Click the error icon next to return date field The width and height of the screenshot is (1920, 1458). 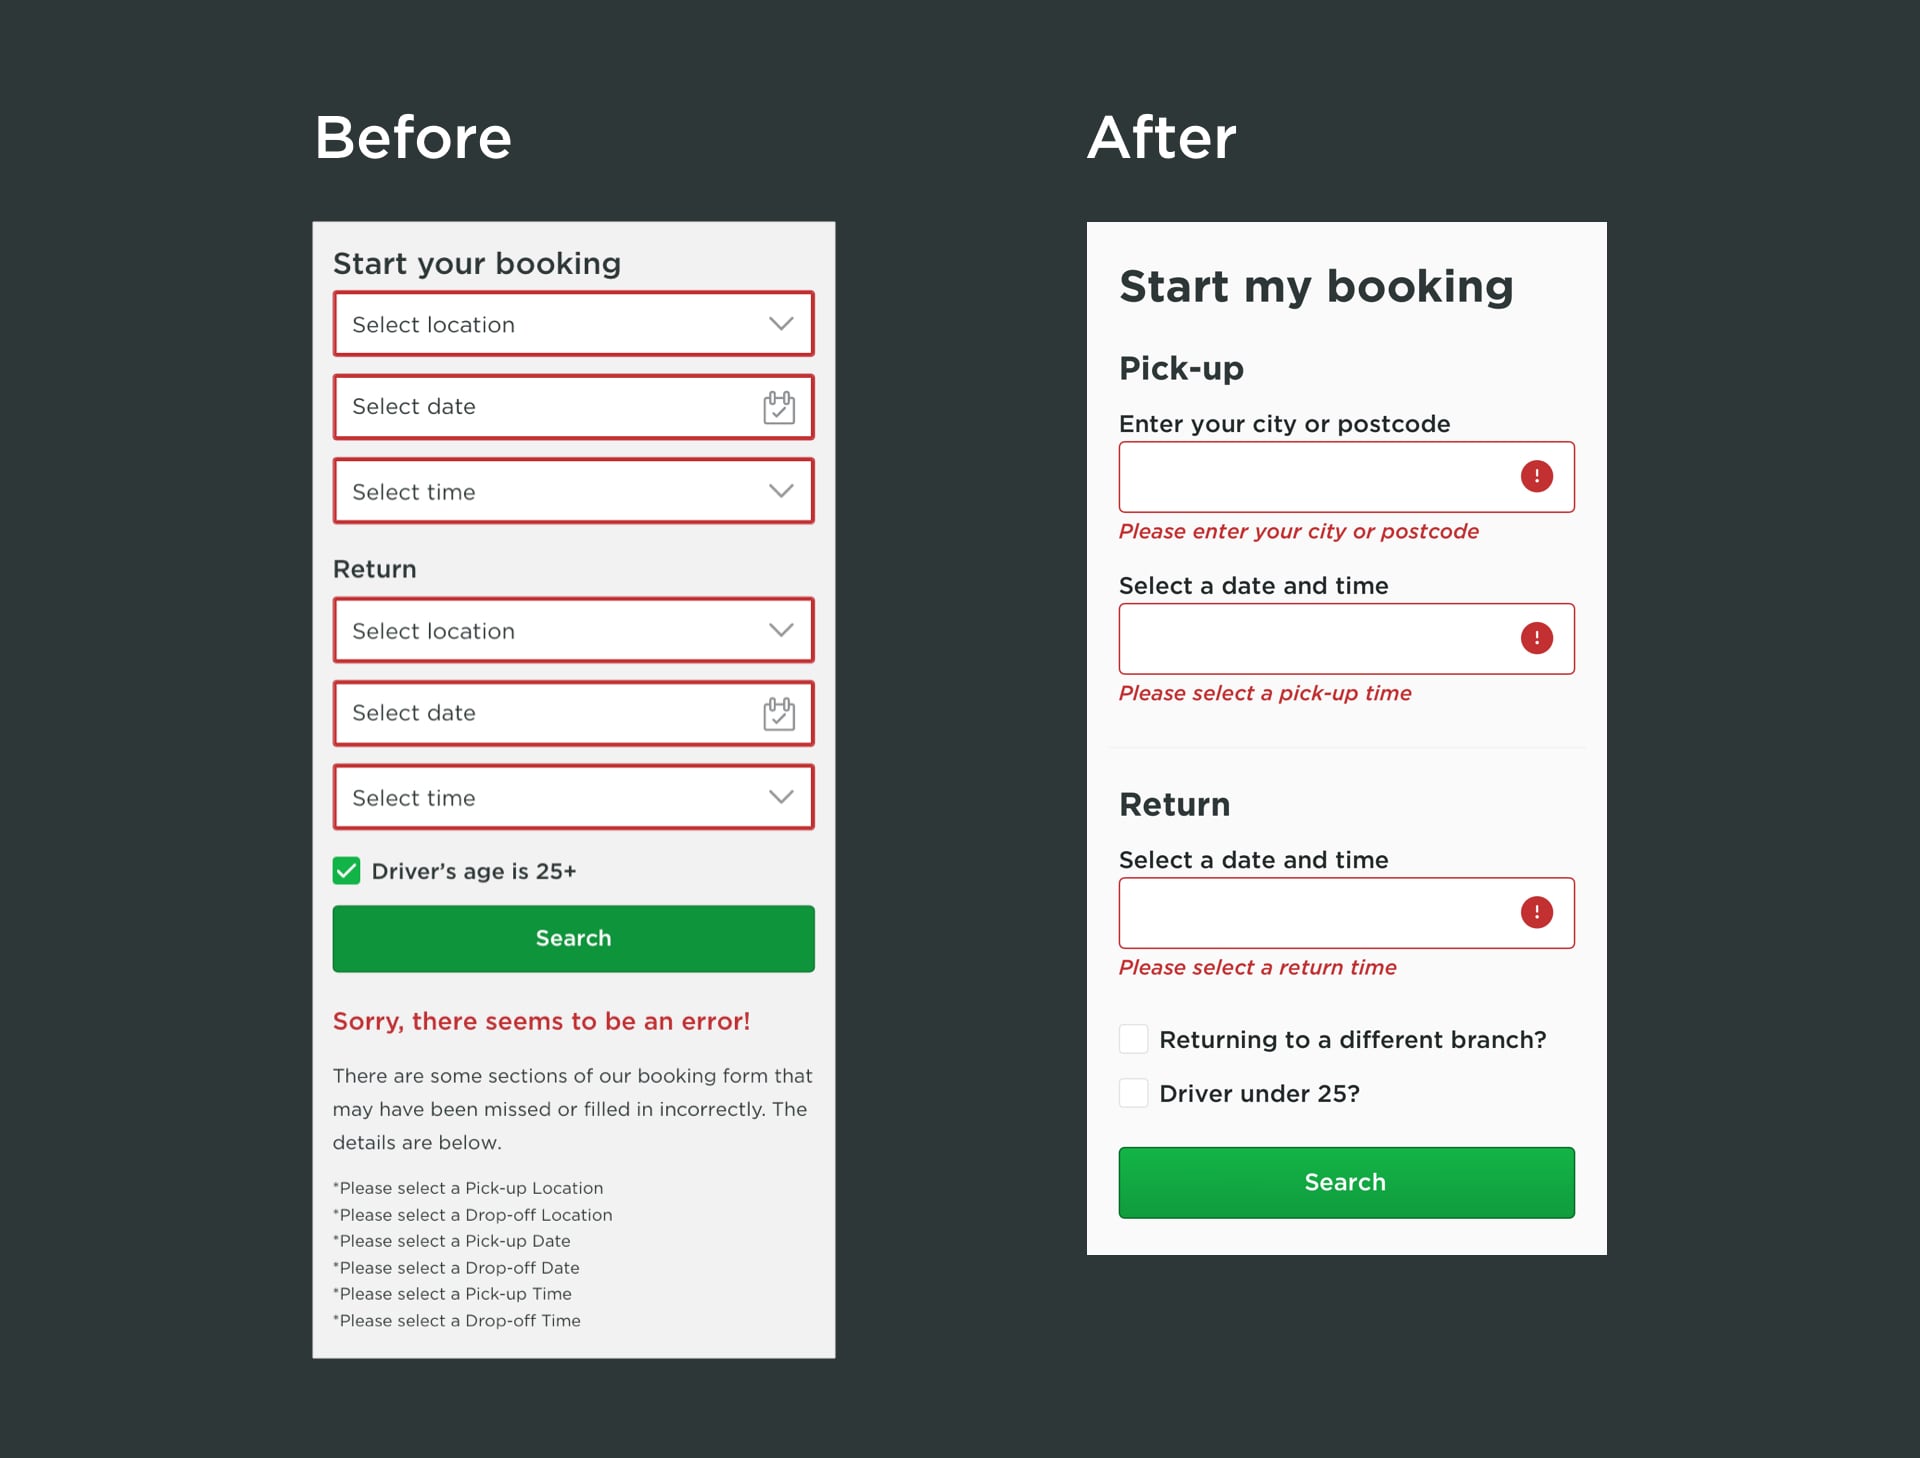1537,913
